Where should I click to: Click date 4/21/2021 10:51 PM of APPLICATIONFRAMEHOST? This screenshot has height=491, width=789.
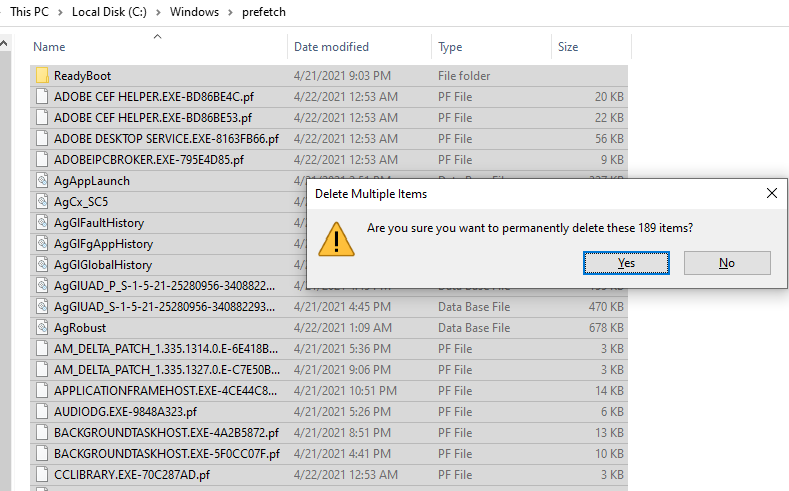tap(345, 391)
